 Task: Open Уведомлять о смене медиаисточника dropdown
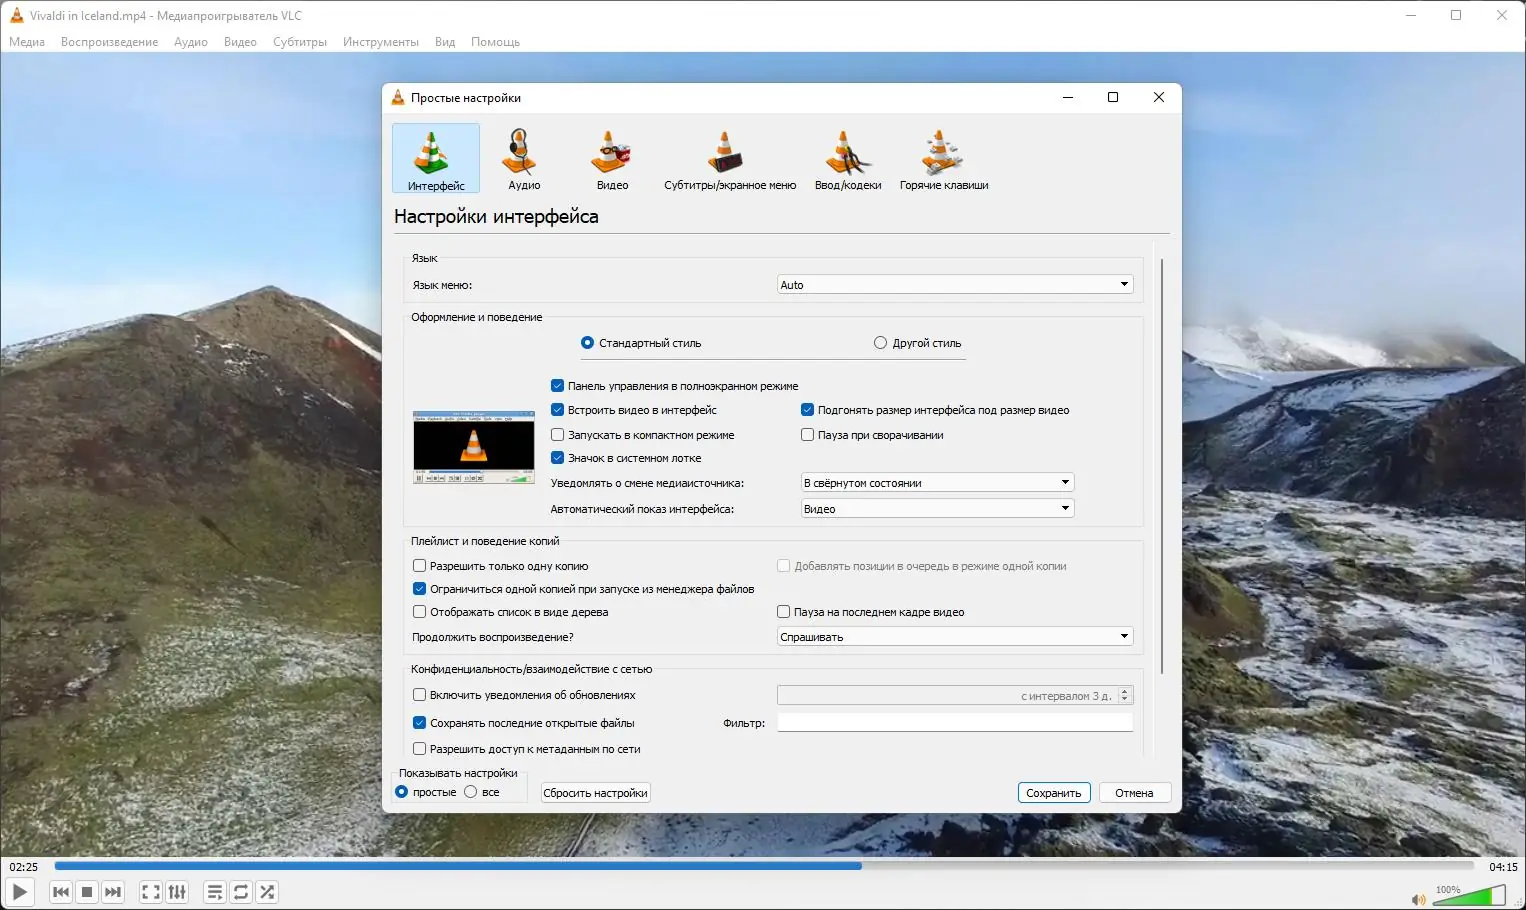[937, 483]
